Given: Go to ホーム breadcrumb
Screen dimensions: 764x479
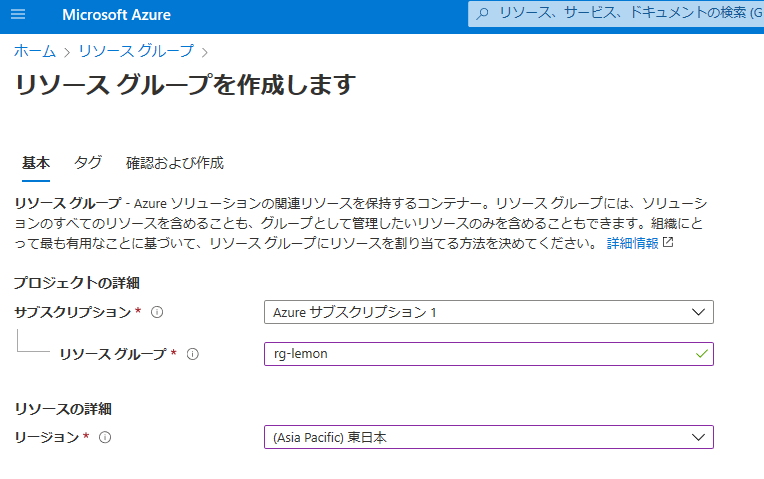Looking at the screenshot, I should [x=35, y=51].
